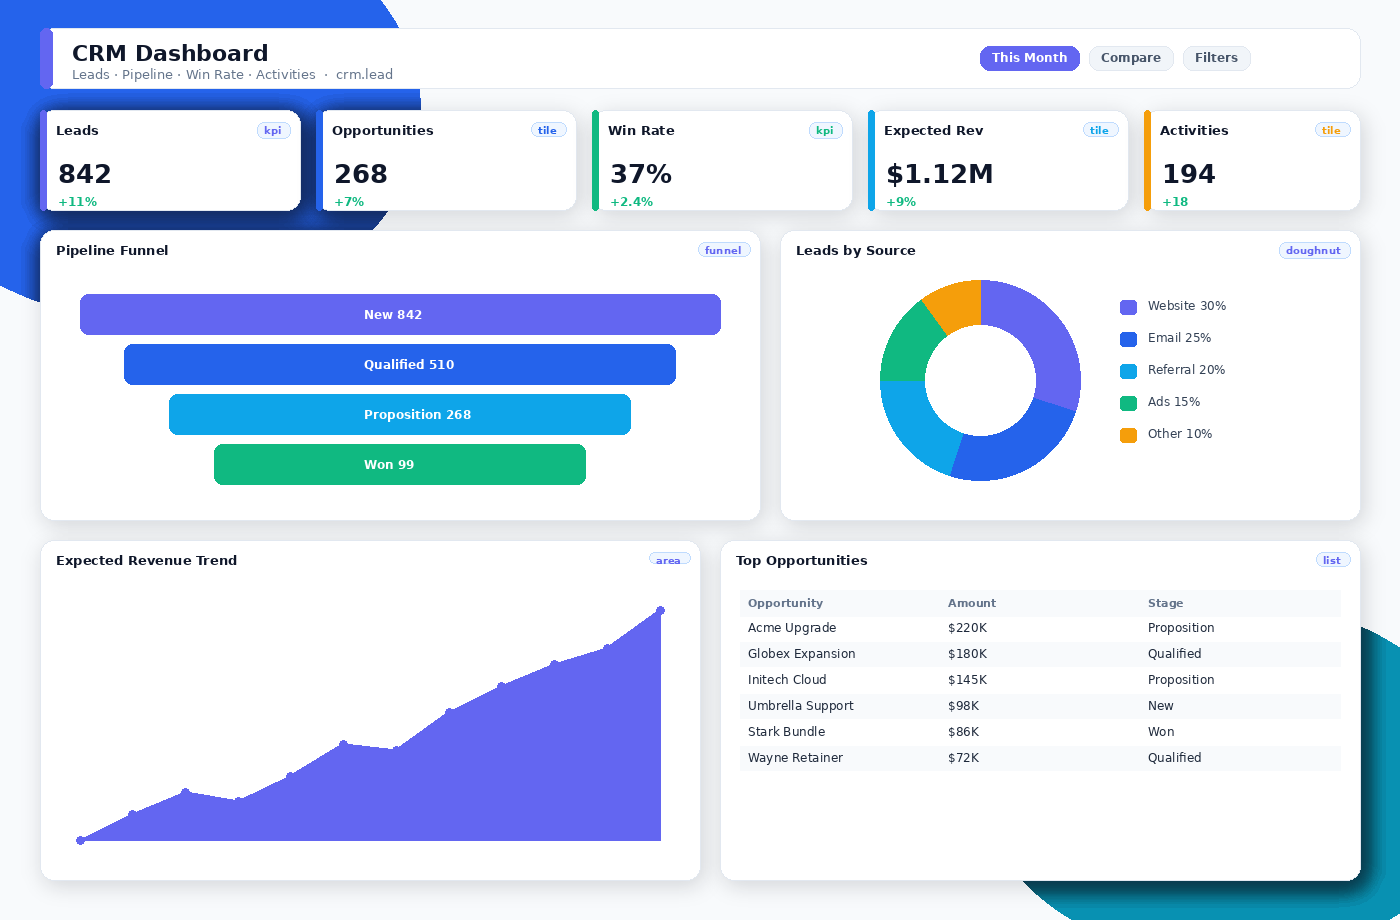Click the first data point on revenue trend
The image size is (1400, 920).
click(x=81, y=840)
